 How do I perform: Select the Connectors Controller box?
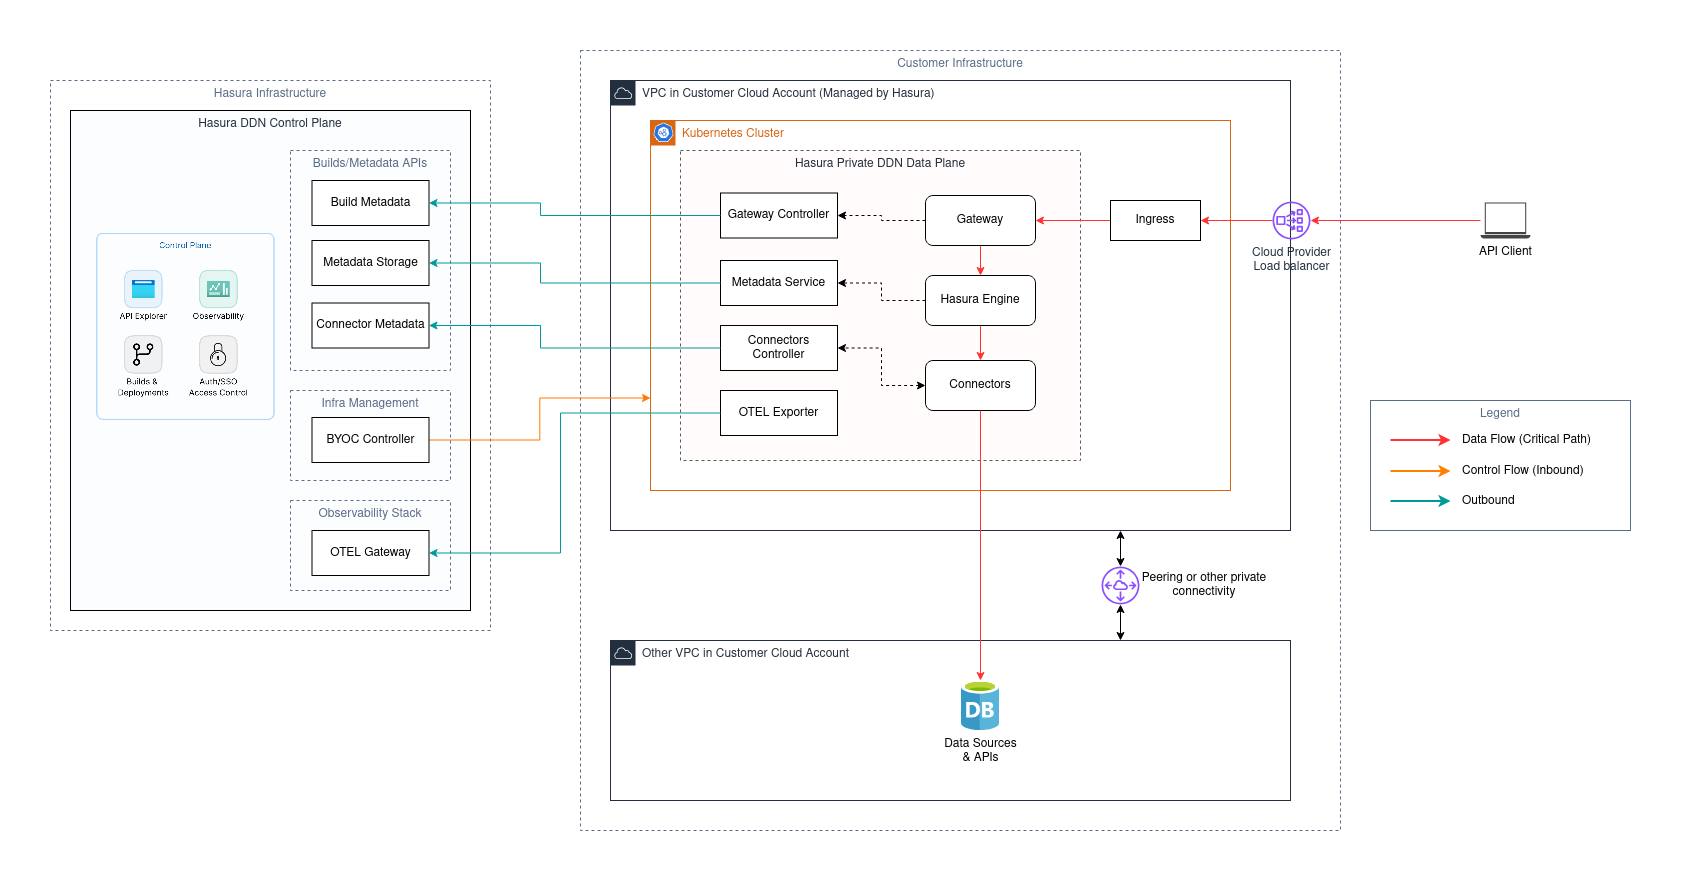[x=779, y=348]
